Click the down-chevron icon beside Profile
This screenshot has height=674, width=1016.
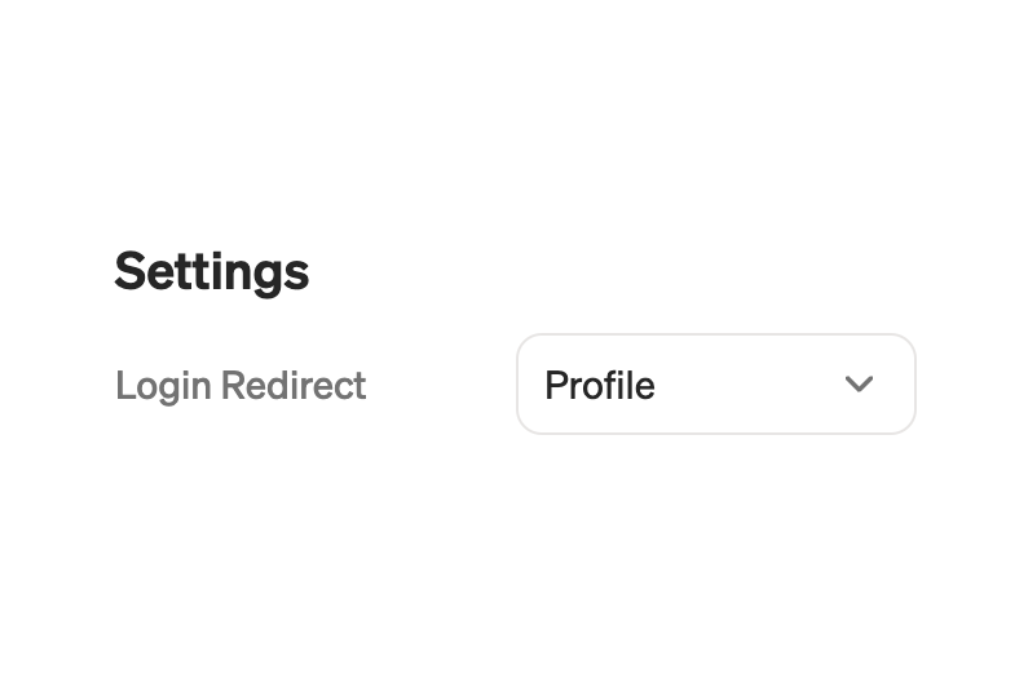pyautogui.click(x=859, y=384)
